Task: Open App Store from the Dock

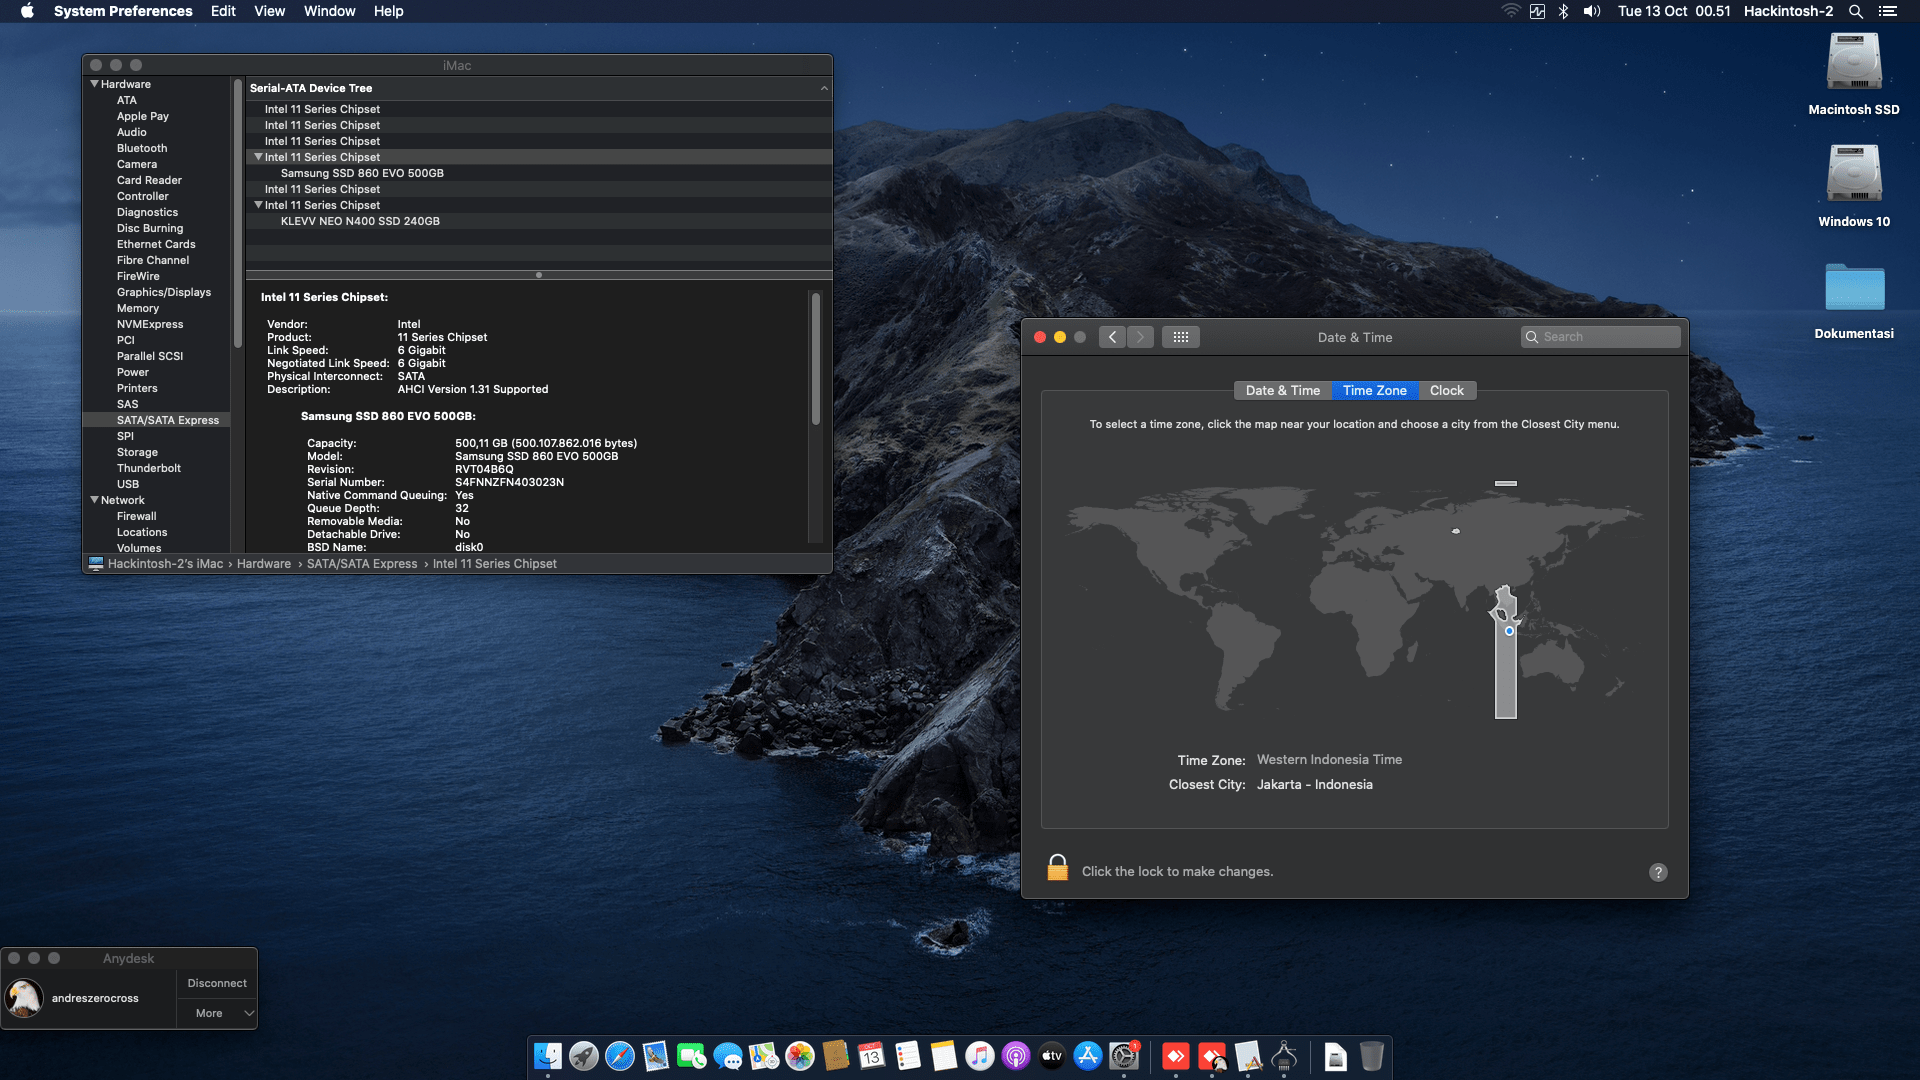Action: click(1088, 1056)
